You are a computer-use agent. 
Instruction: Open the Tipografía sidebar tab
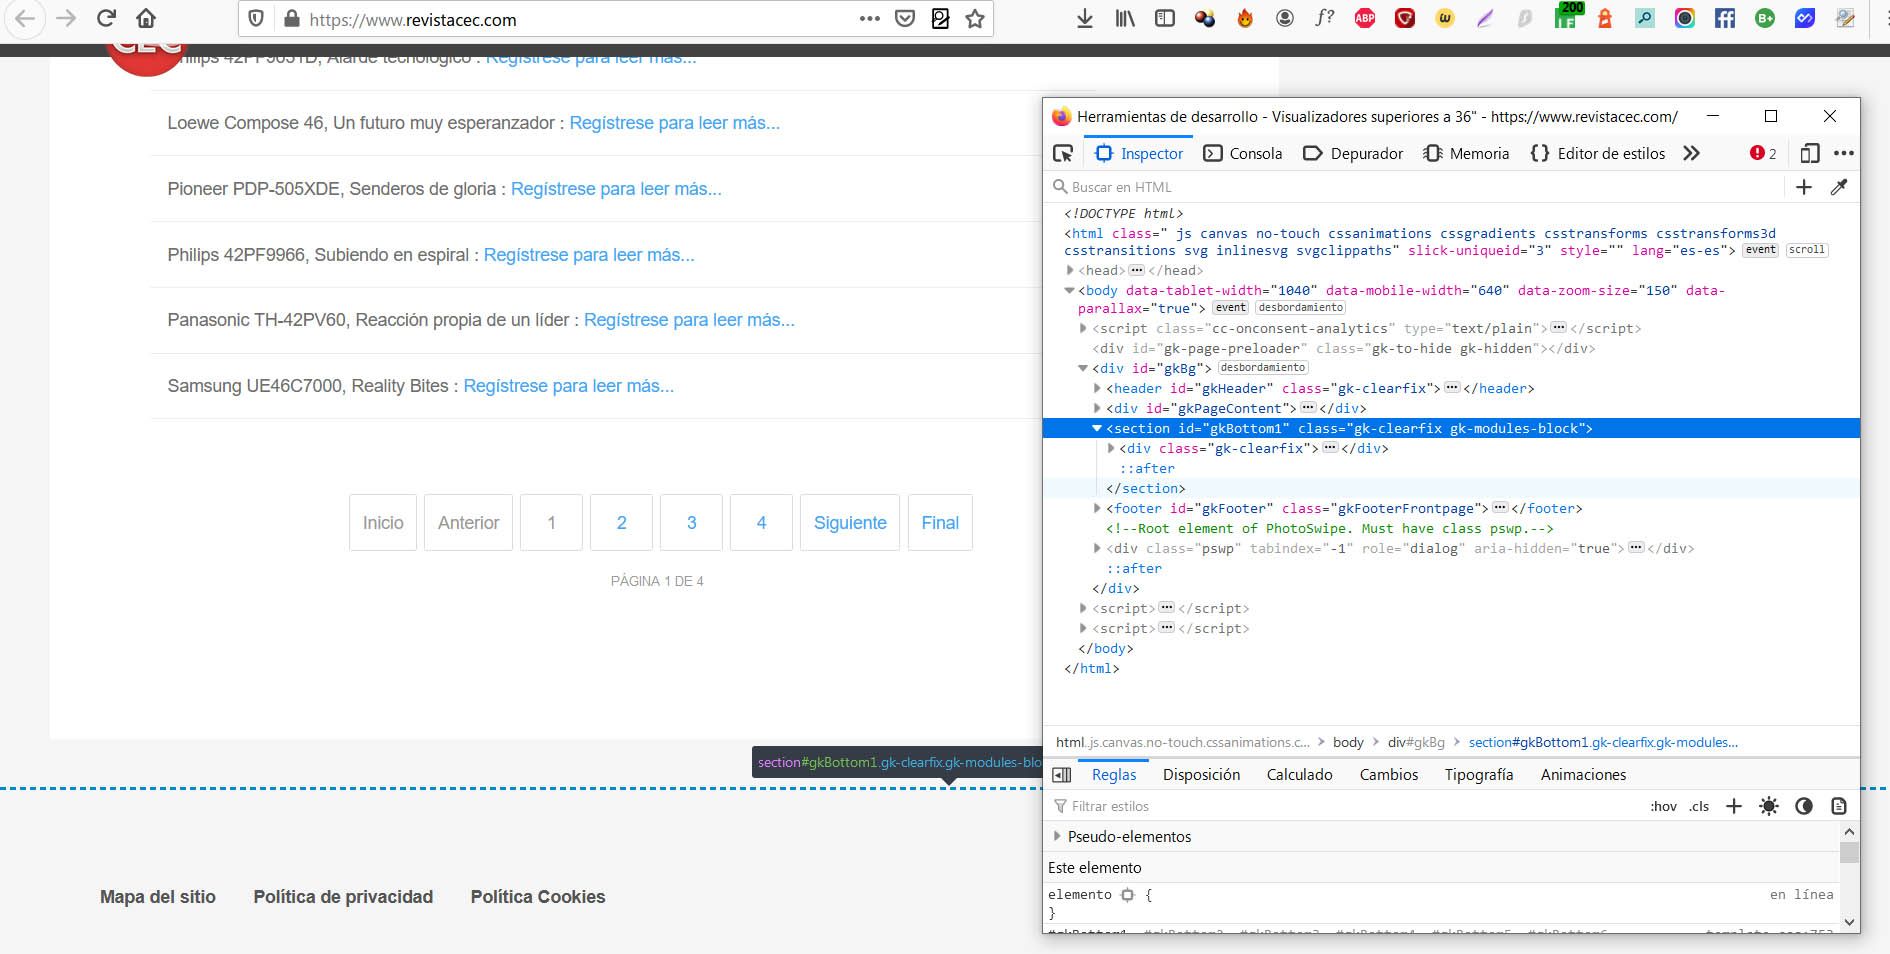pyautogui.click(x=1478, y=775)
